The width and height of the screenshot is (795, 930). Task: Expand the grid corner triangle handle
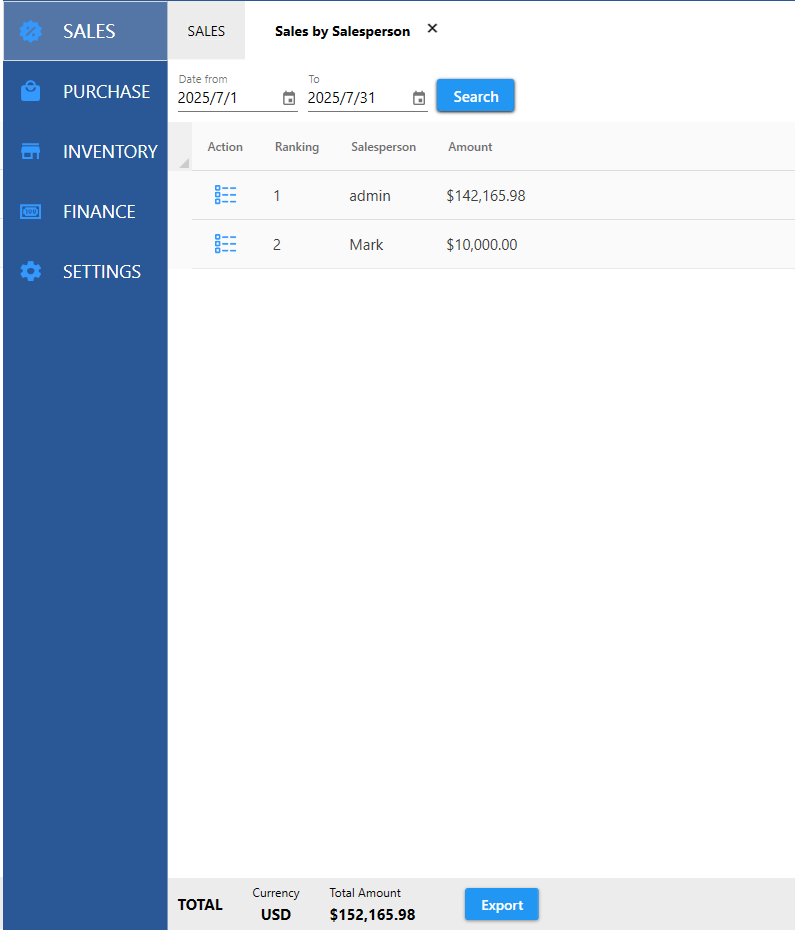click(183, 163)
